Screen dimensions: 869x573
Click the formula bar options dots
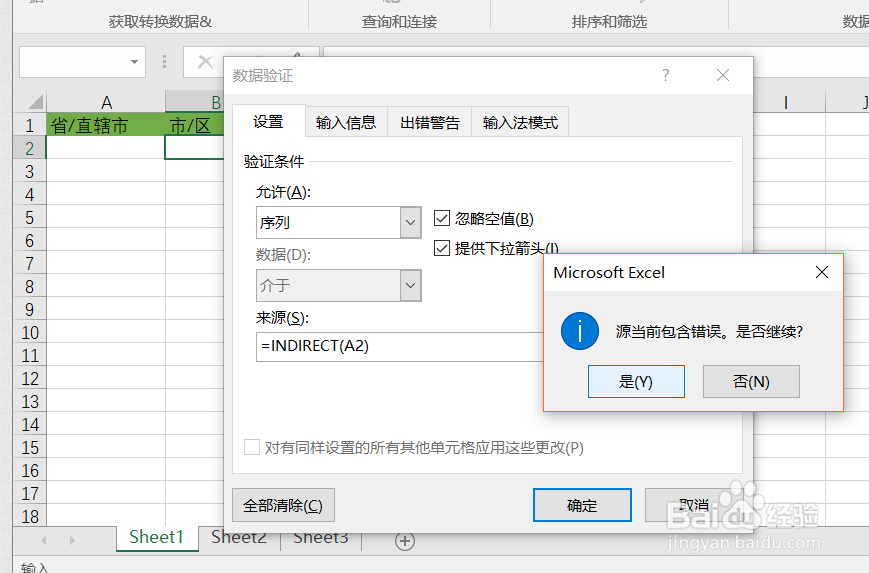tap(165, 62)
